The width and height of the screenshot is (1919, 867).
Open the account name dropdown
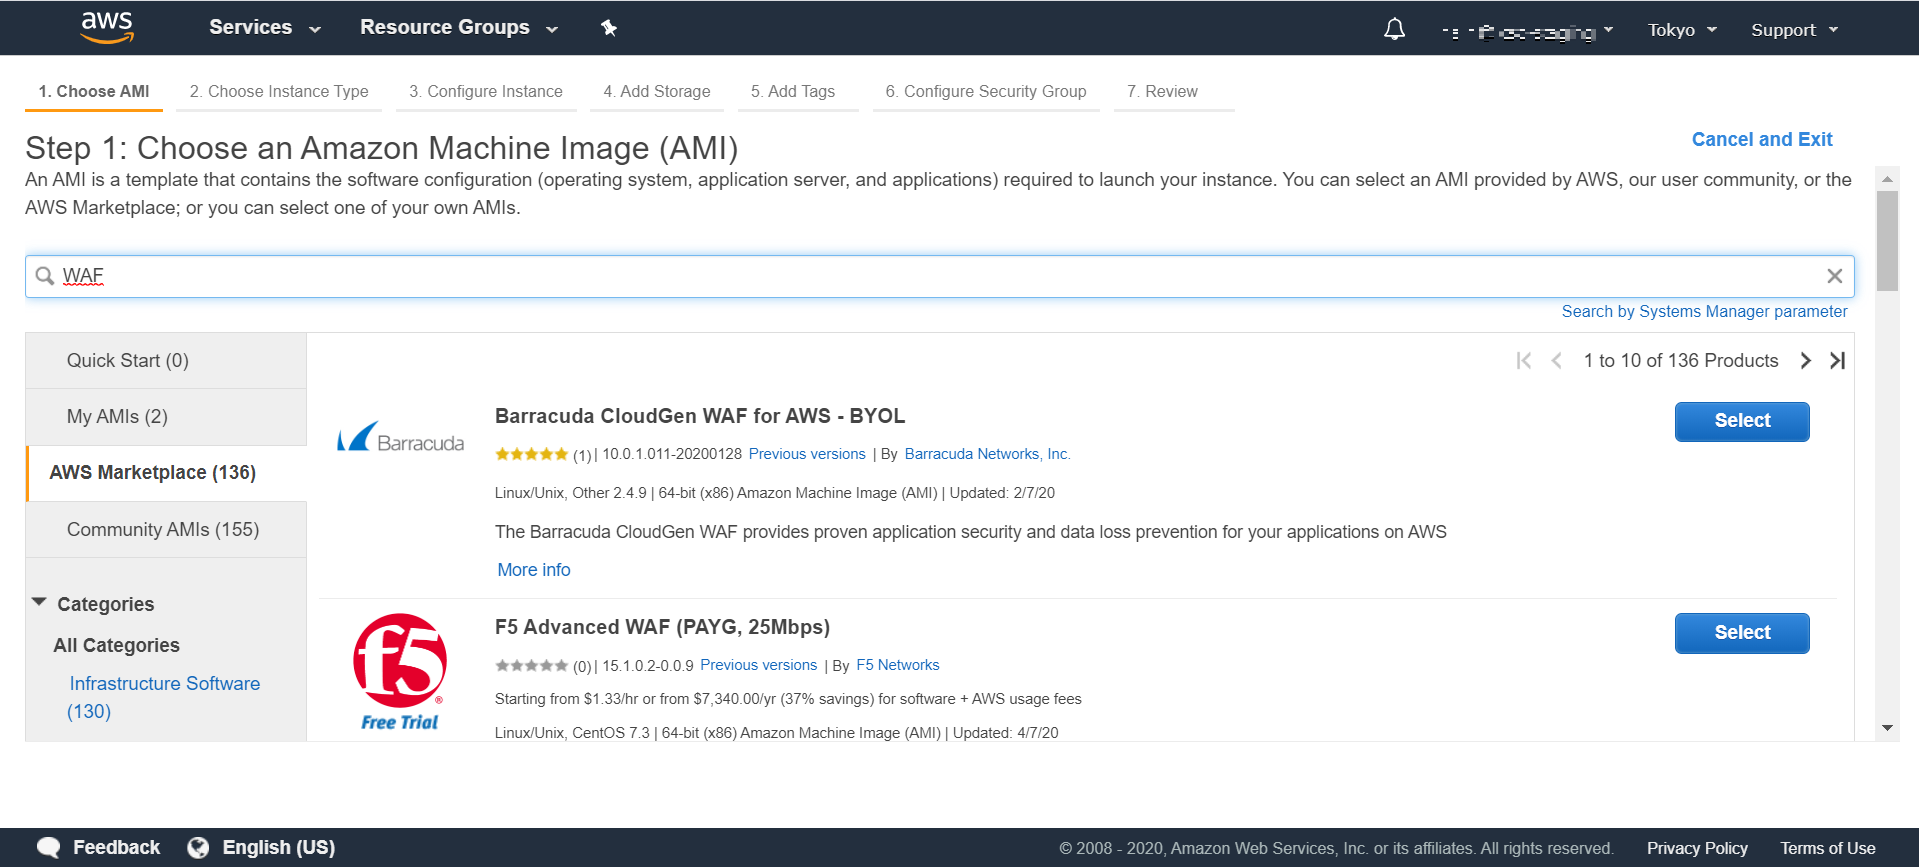point(1527,31)
